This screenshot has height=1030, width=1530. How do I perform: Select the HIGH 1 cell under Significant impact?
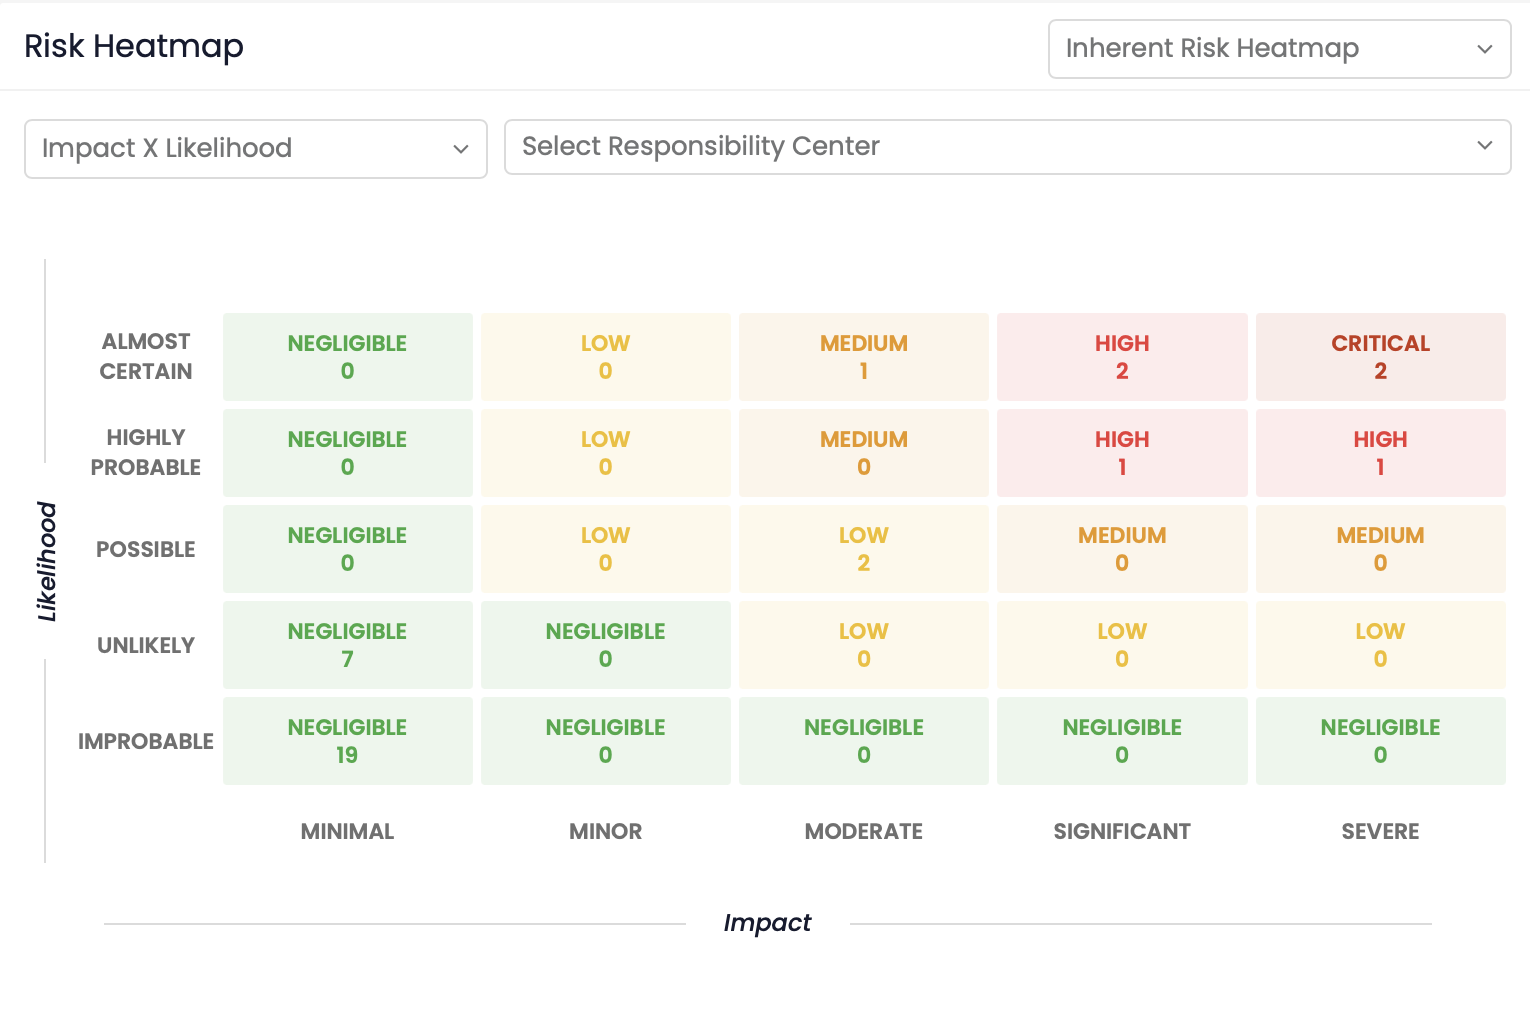click(1121, 453)
